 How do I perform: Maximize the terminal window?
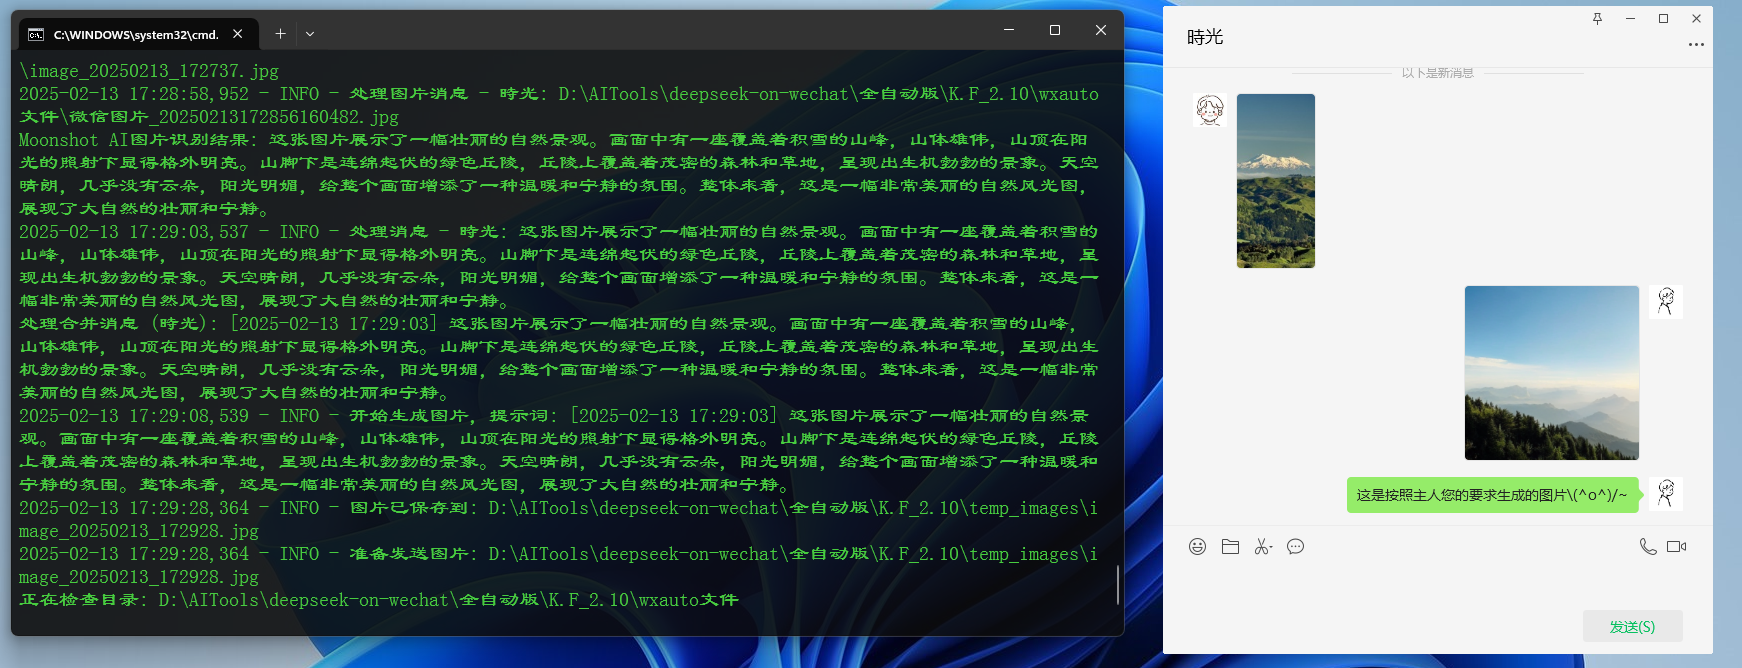1054,30
